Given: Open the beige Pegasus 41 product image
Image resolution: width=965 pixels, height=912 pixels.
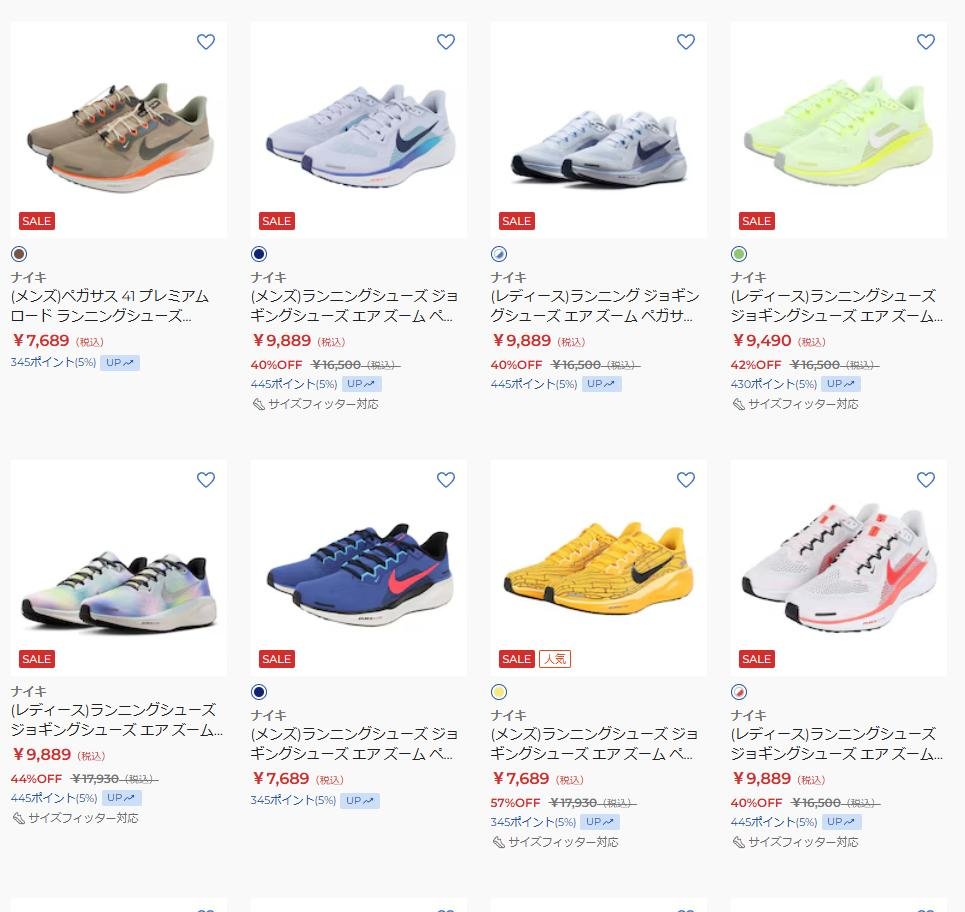Looking at the screenshot, I should [119, 130].
